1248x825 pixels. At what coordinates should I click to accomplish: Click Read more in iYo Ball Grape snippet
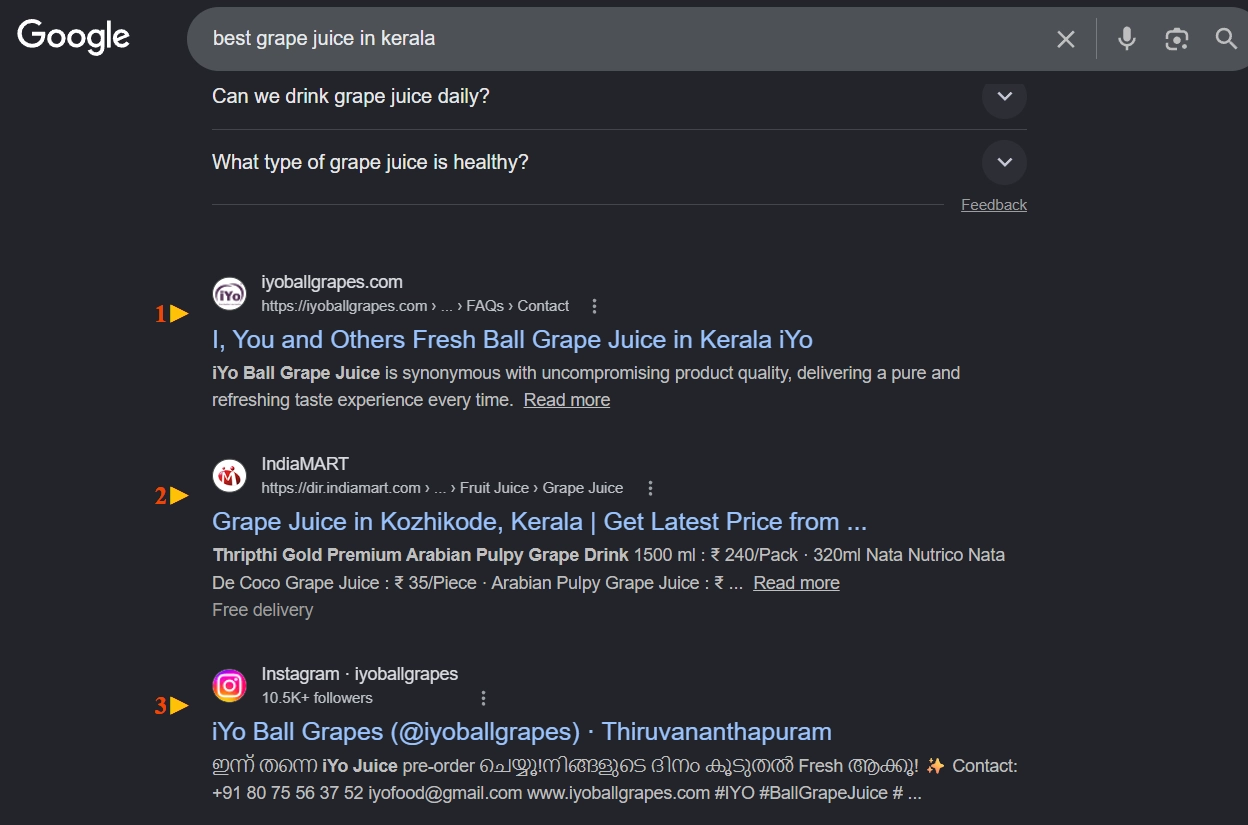click(566, 400)
